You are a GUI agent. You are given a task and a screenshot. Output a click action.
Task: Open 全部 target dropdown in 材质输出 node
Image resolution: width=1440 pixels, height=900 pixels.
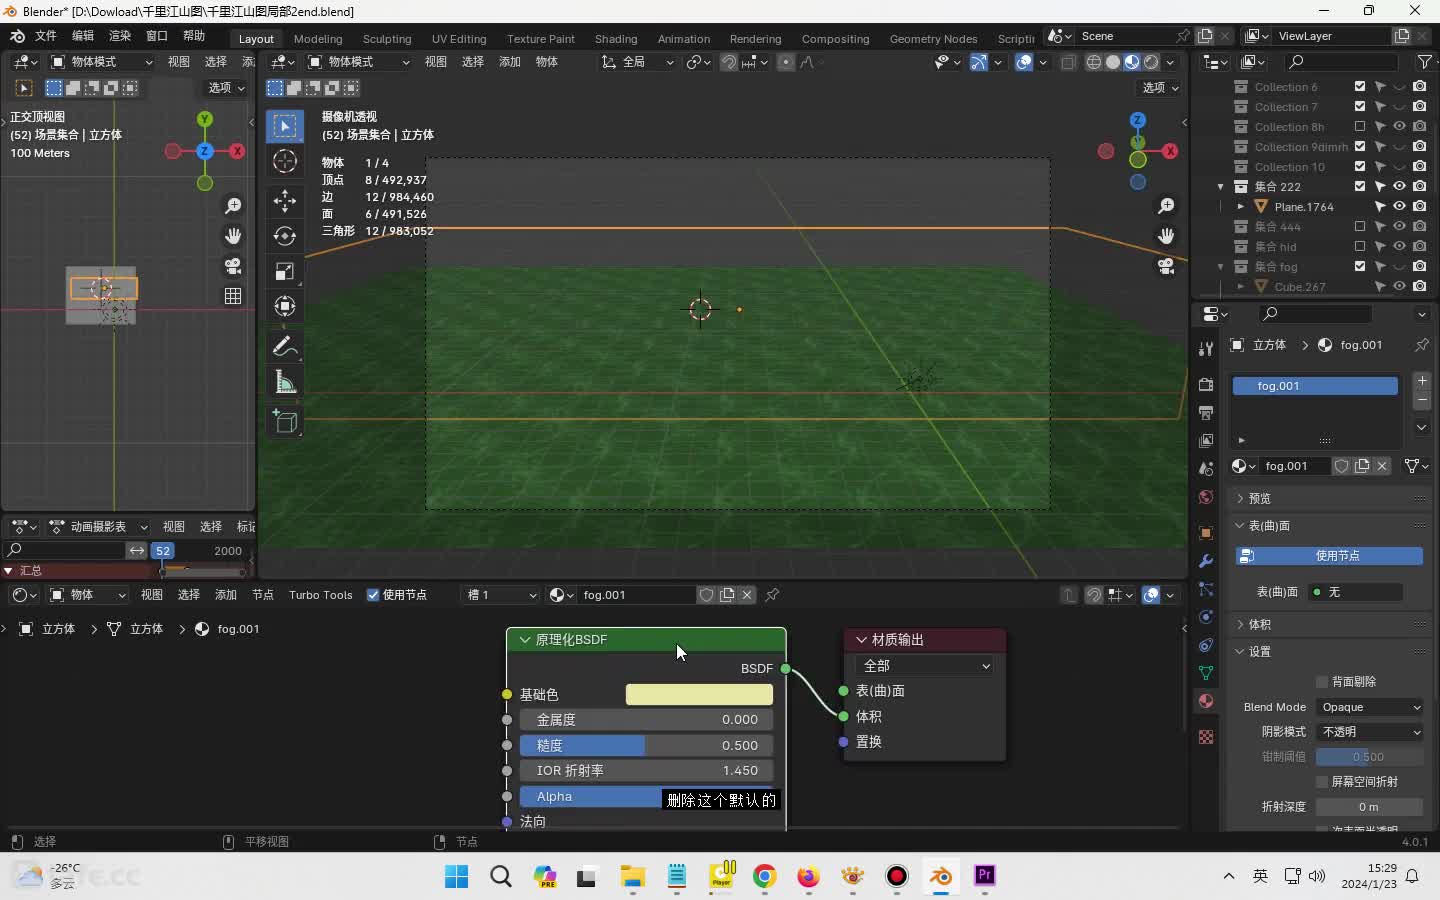pyautogui.click(x=925, y=666)
